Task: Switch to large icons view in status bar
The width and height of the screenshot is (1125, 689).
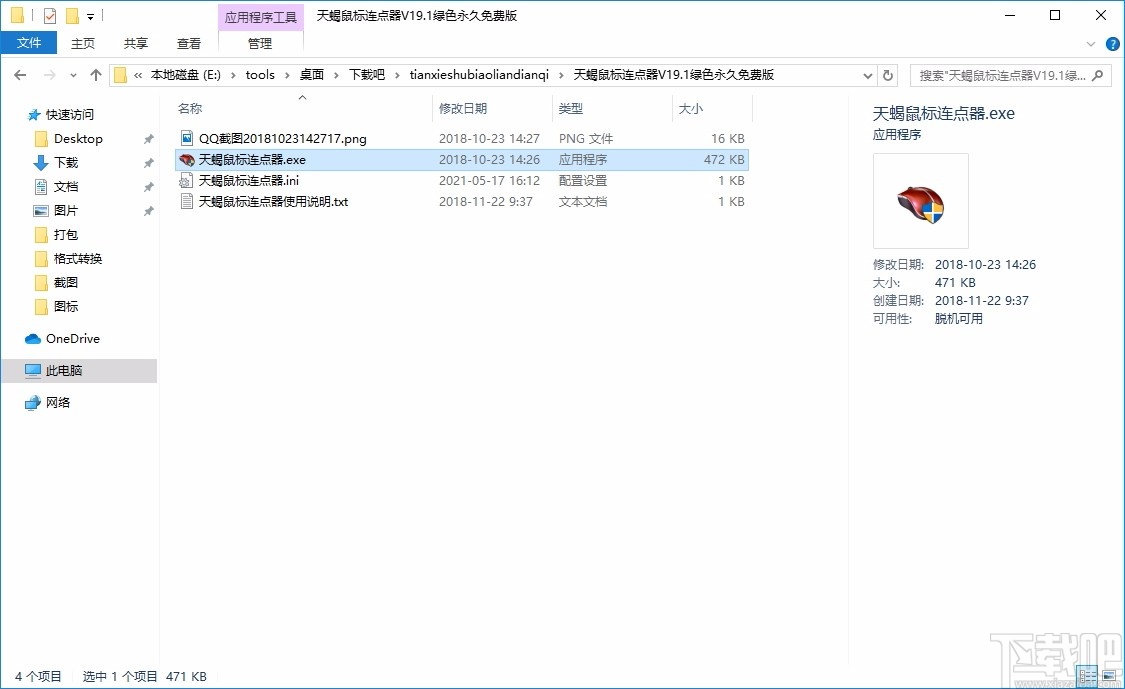Action: point(1109,676)
